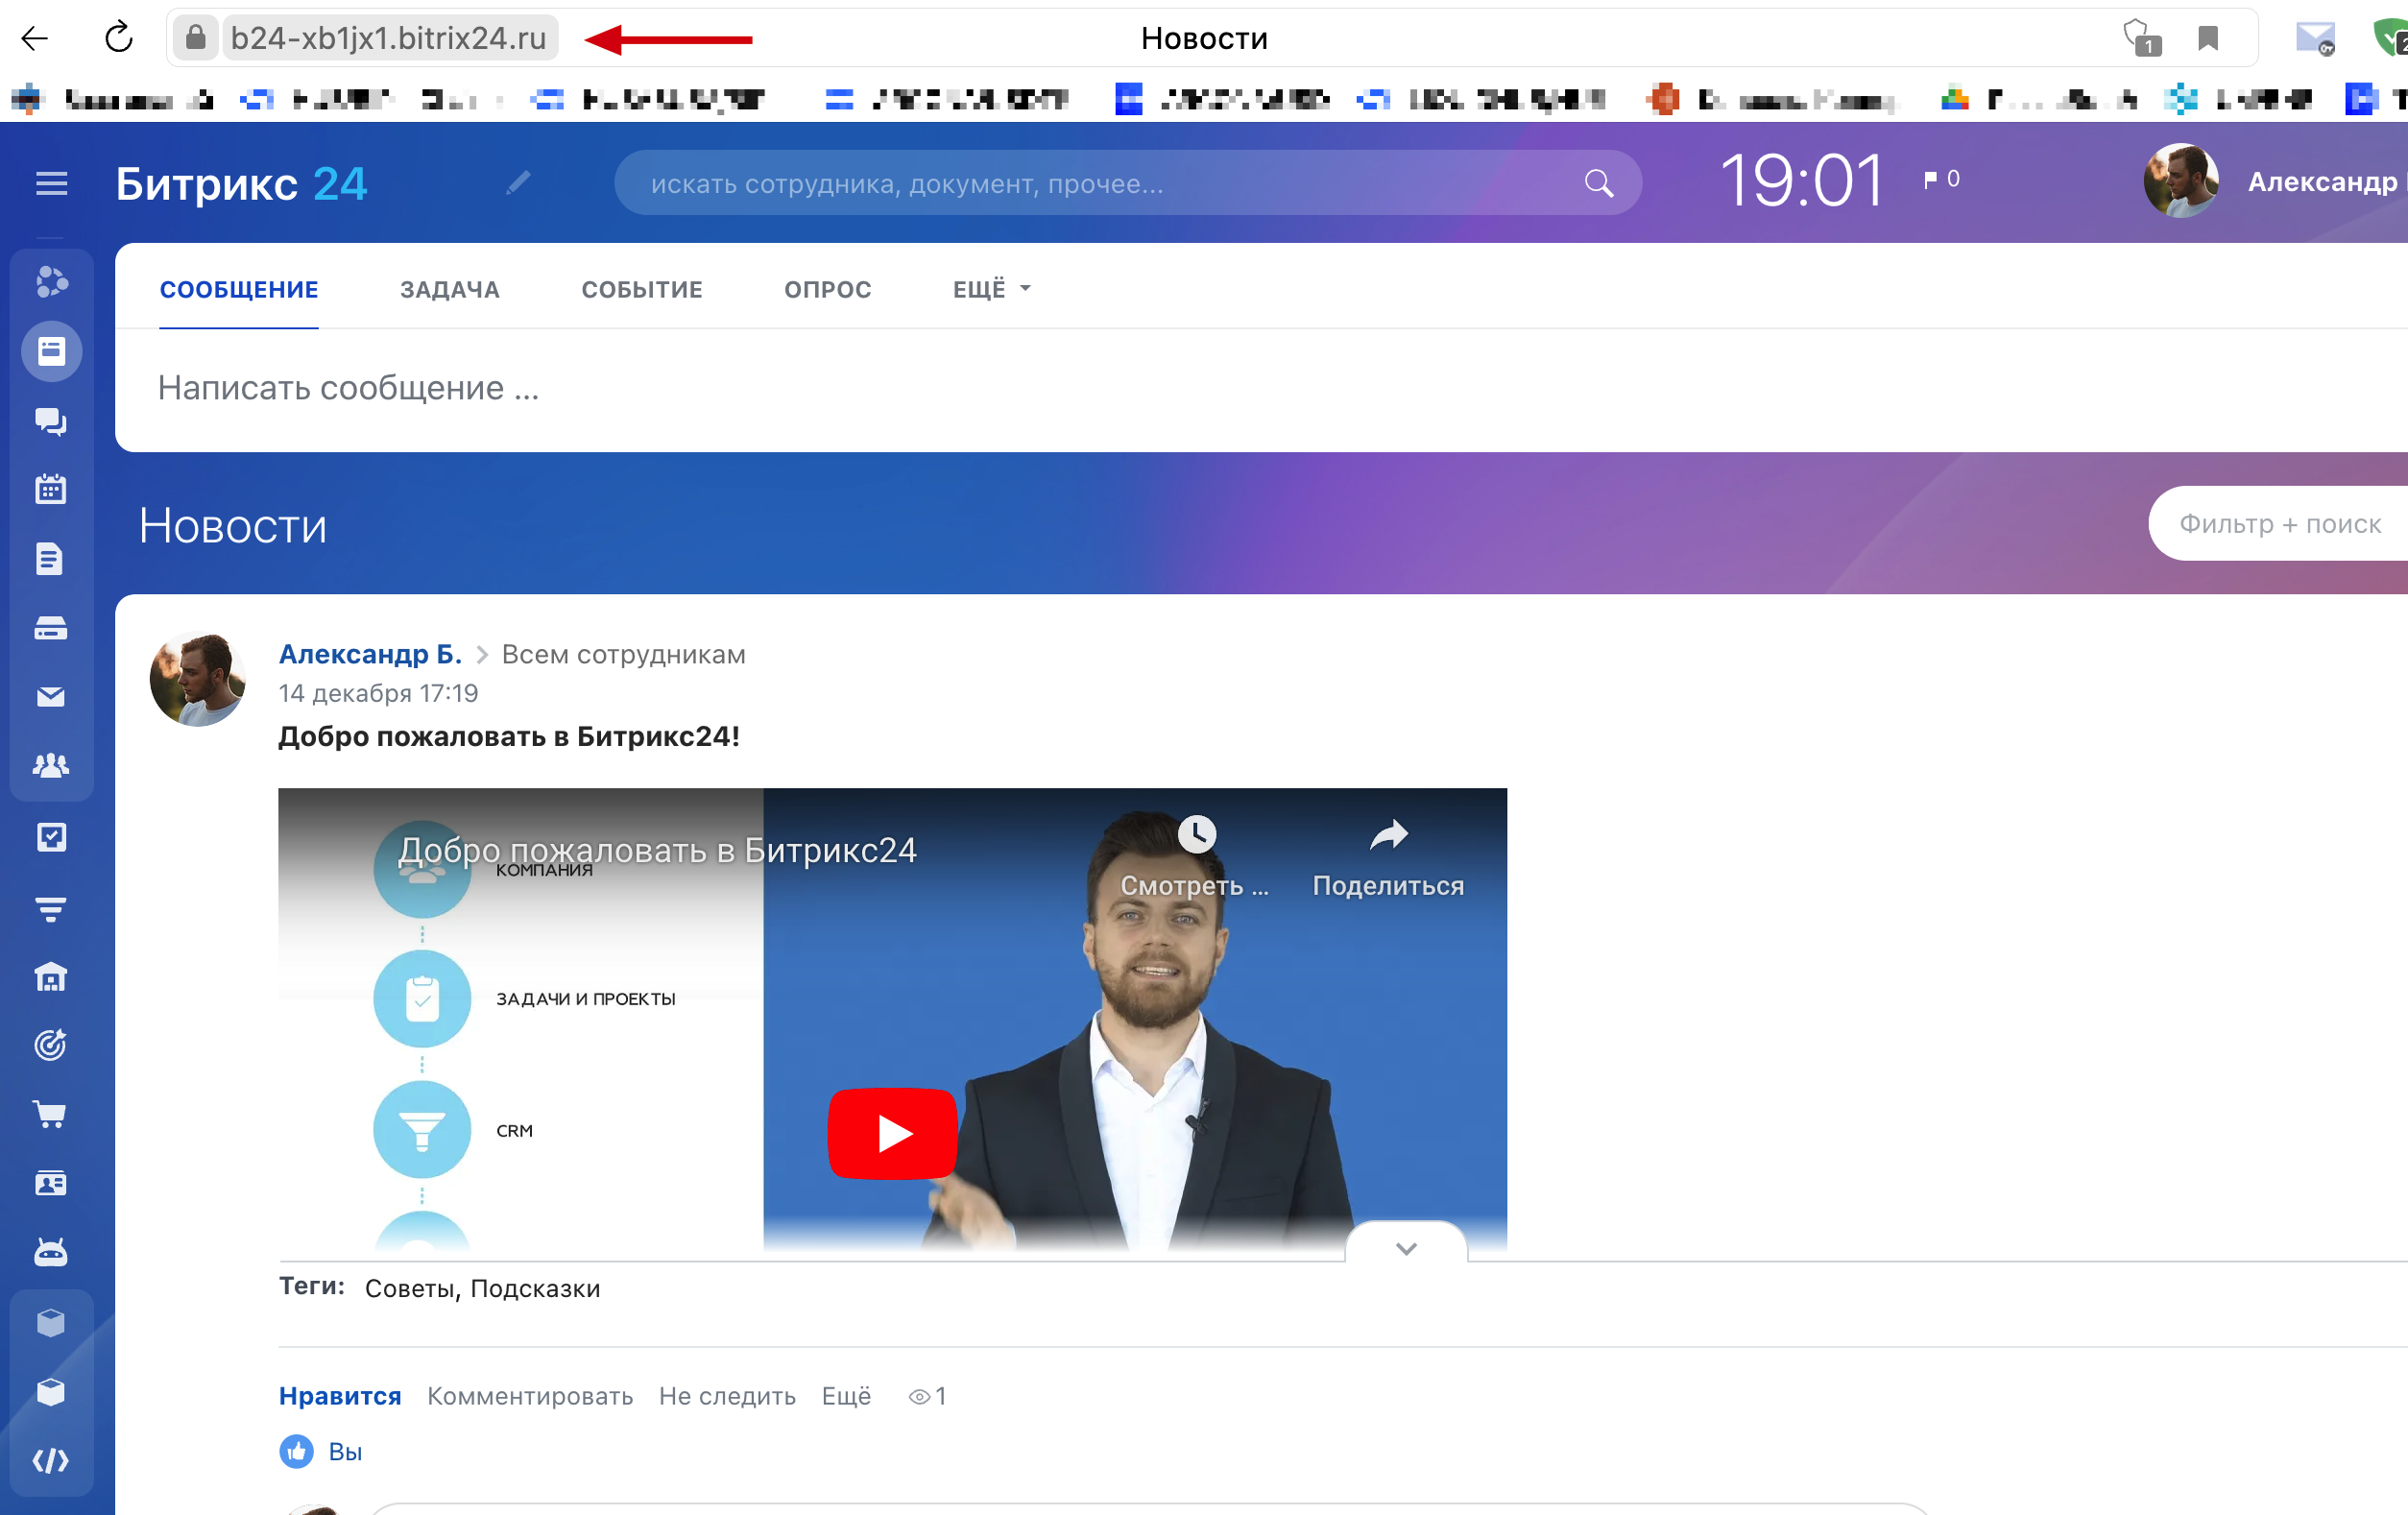Toggle Не следить for the post

(x=727, y=1396)
